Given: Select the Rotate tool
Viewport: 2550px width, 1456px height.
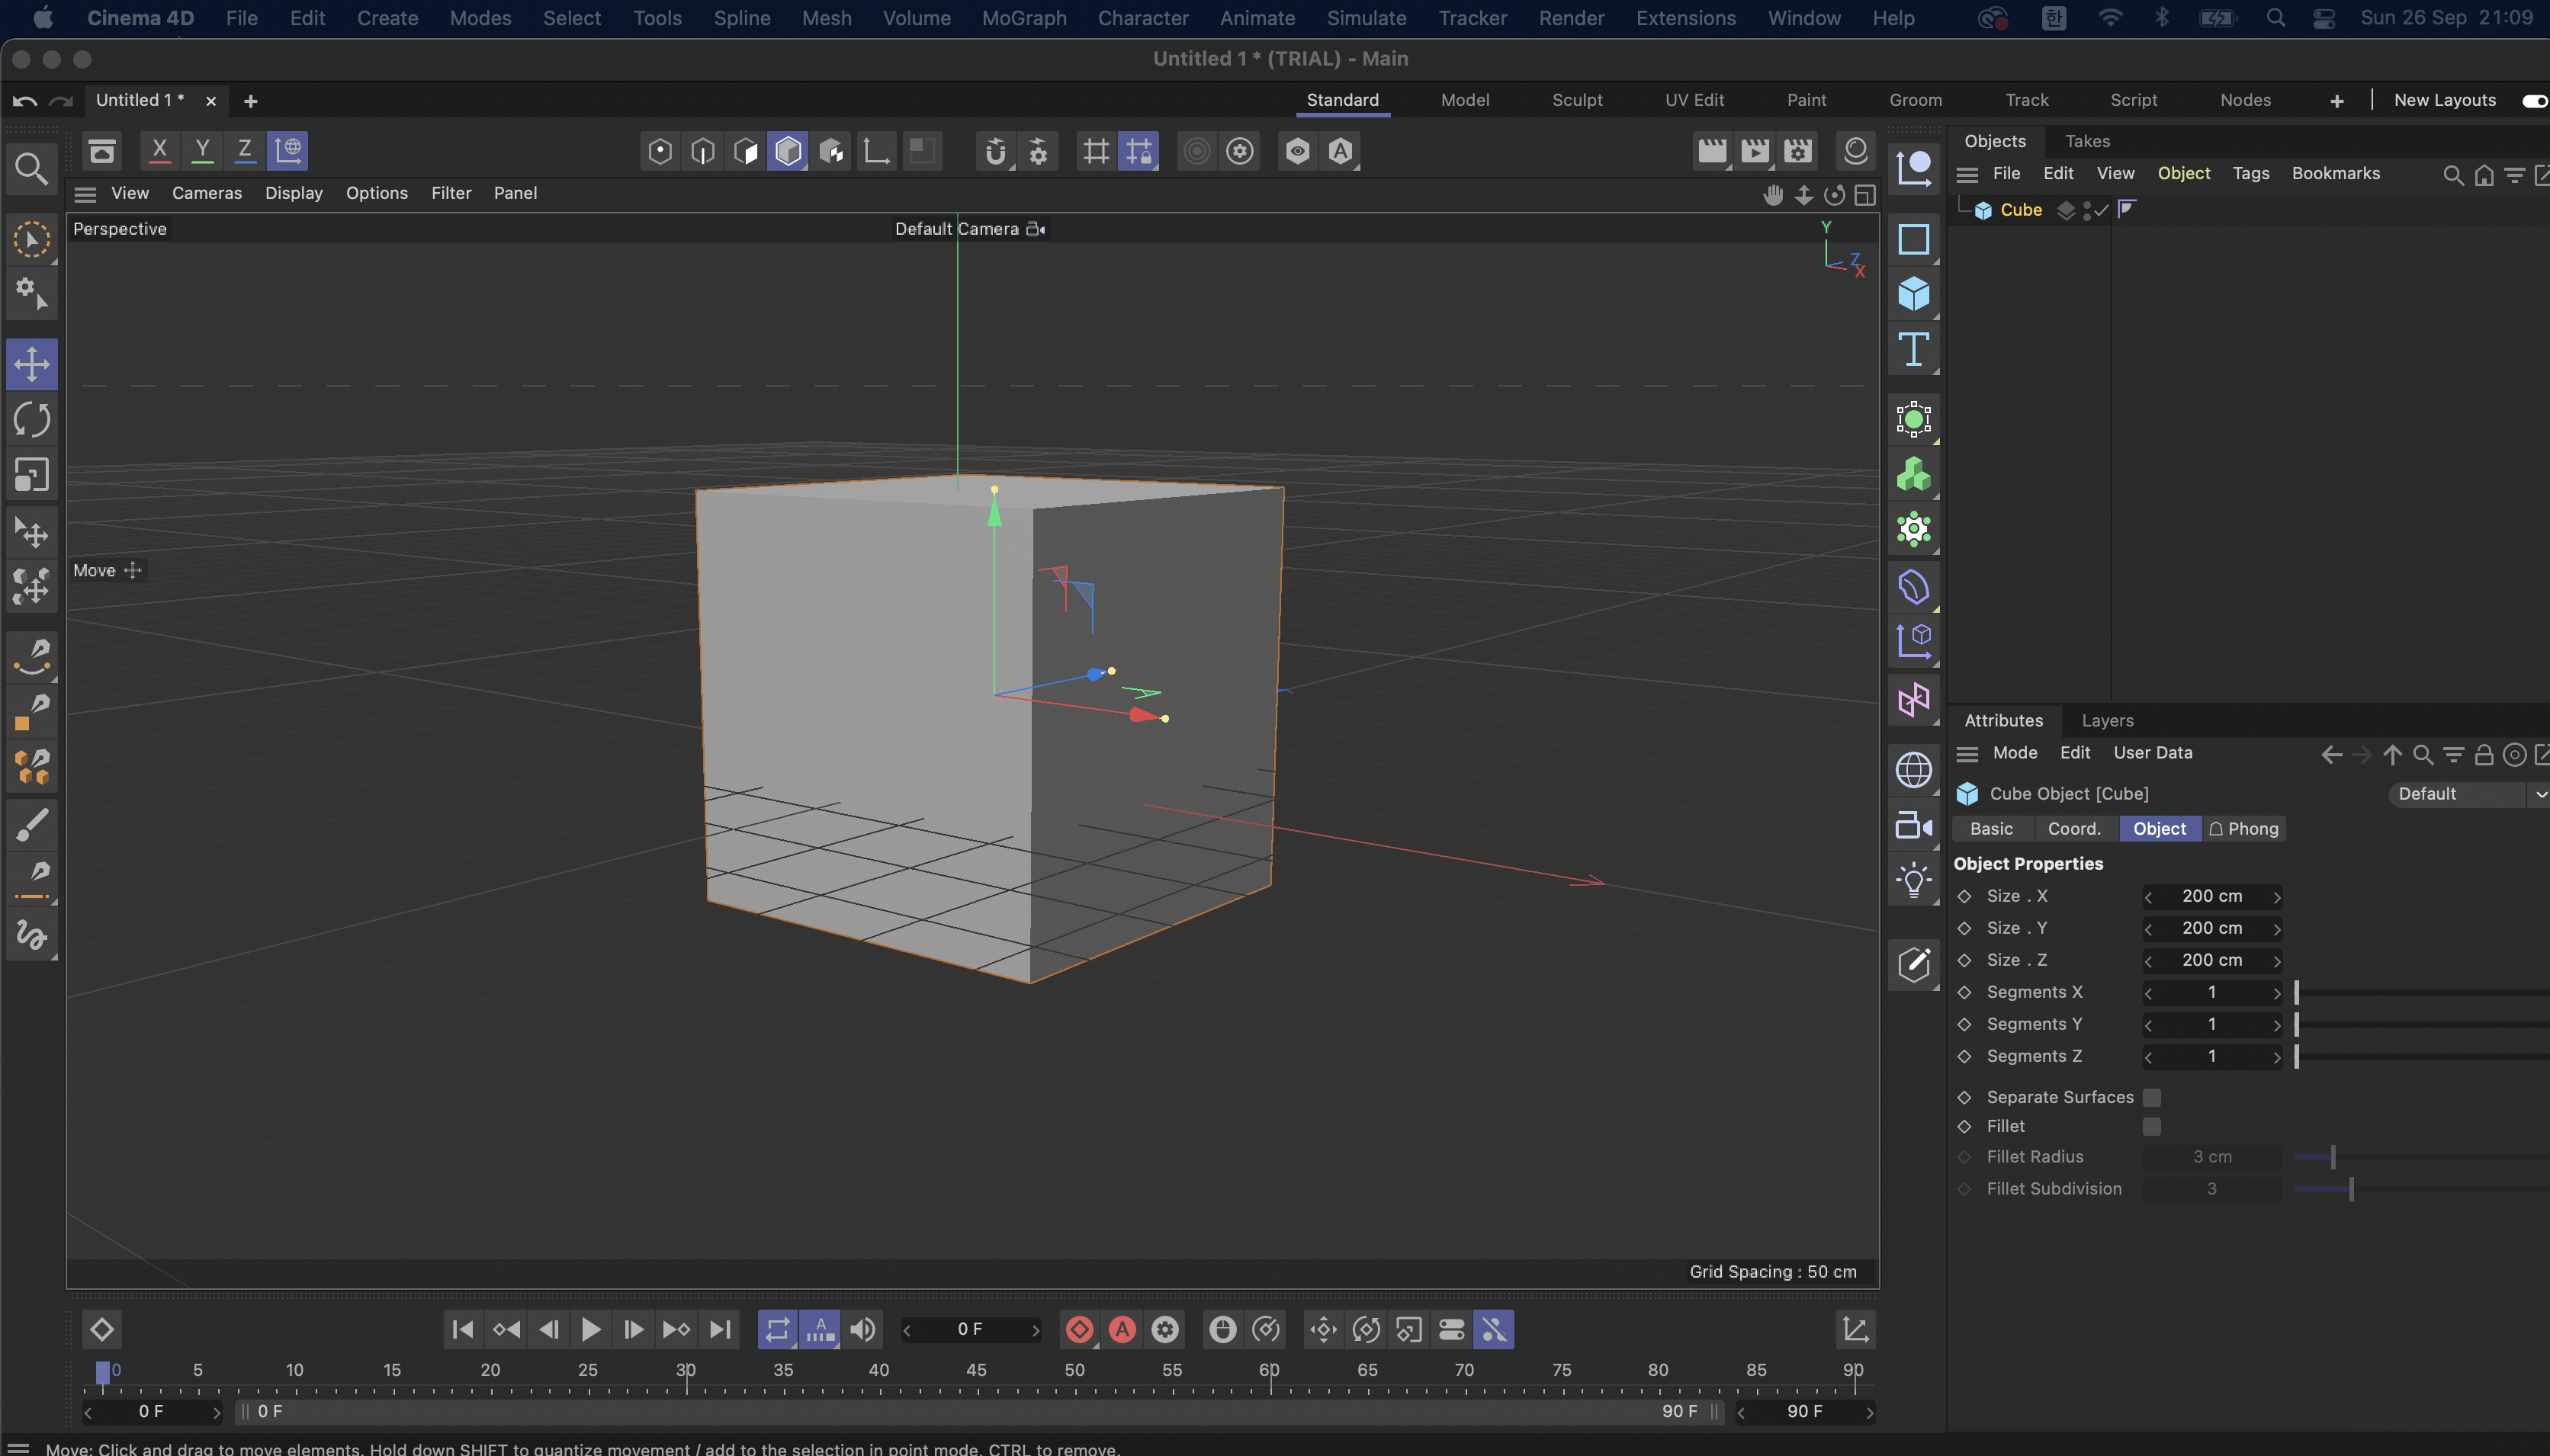Looking at the screenshot, I should [x=32, y=420].
